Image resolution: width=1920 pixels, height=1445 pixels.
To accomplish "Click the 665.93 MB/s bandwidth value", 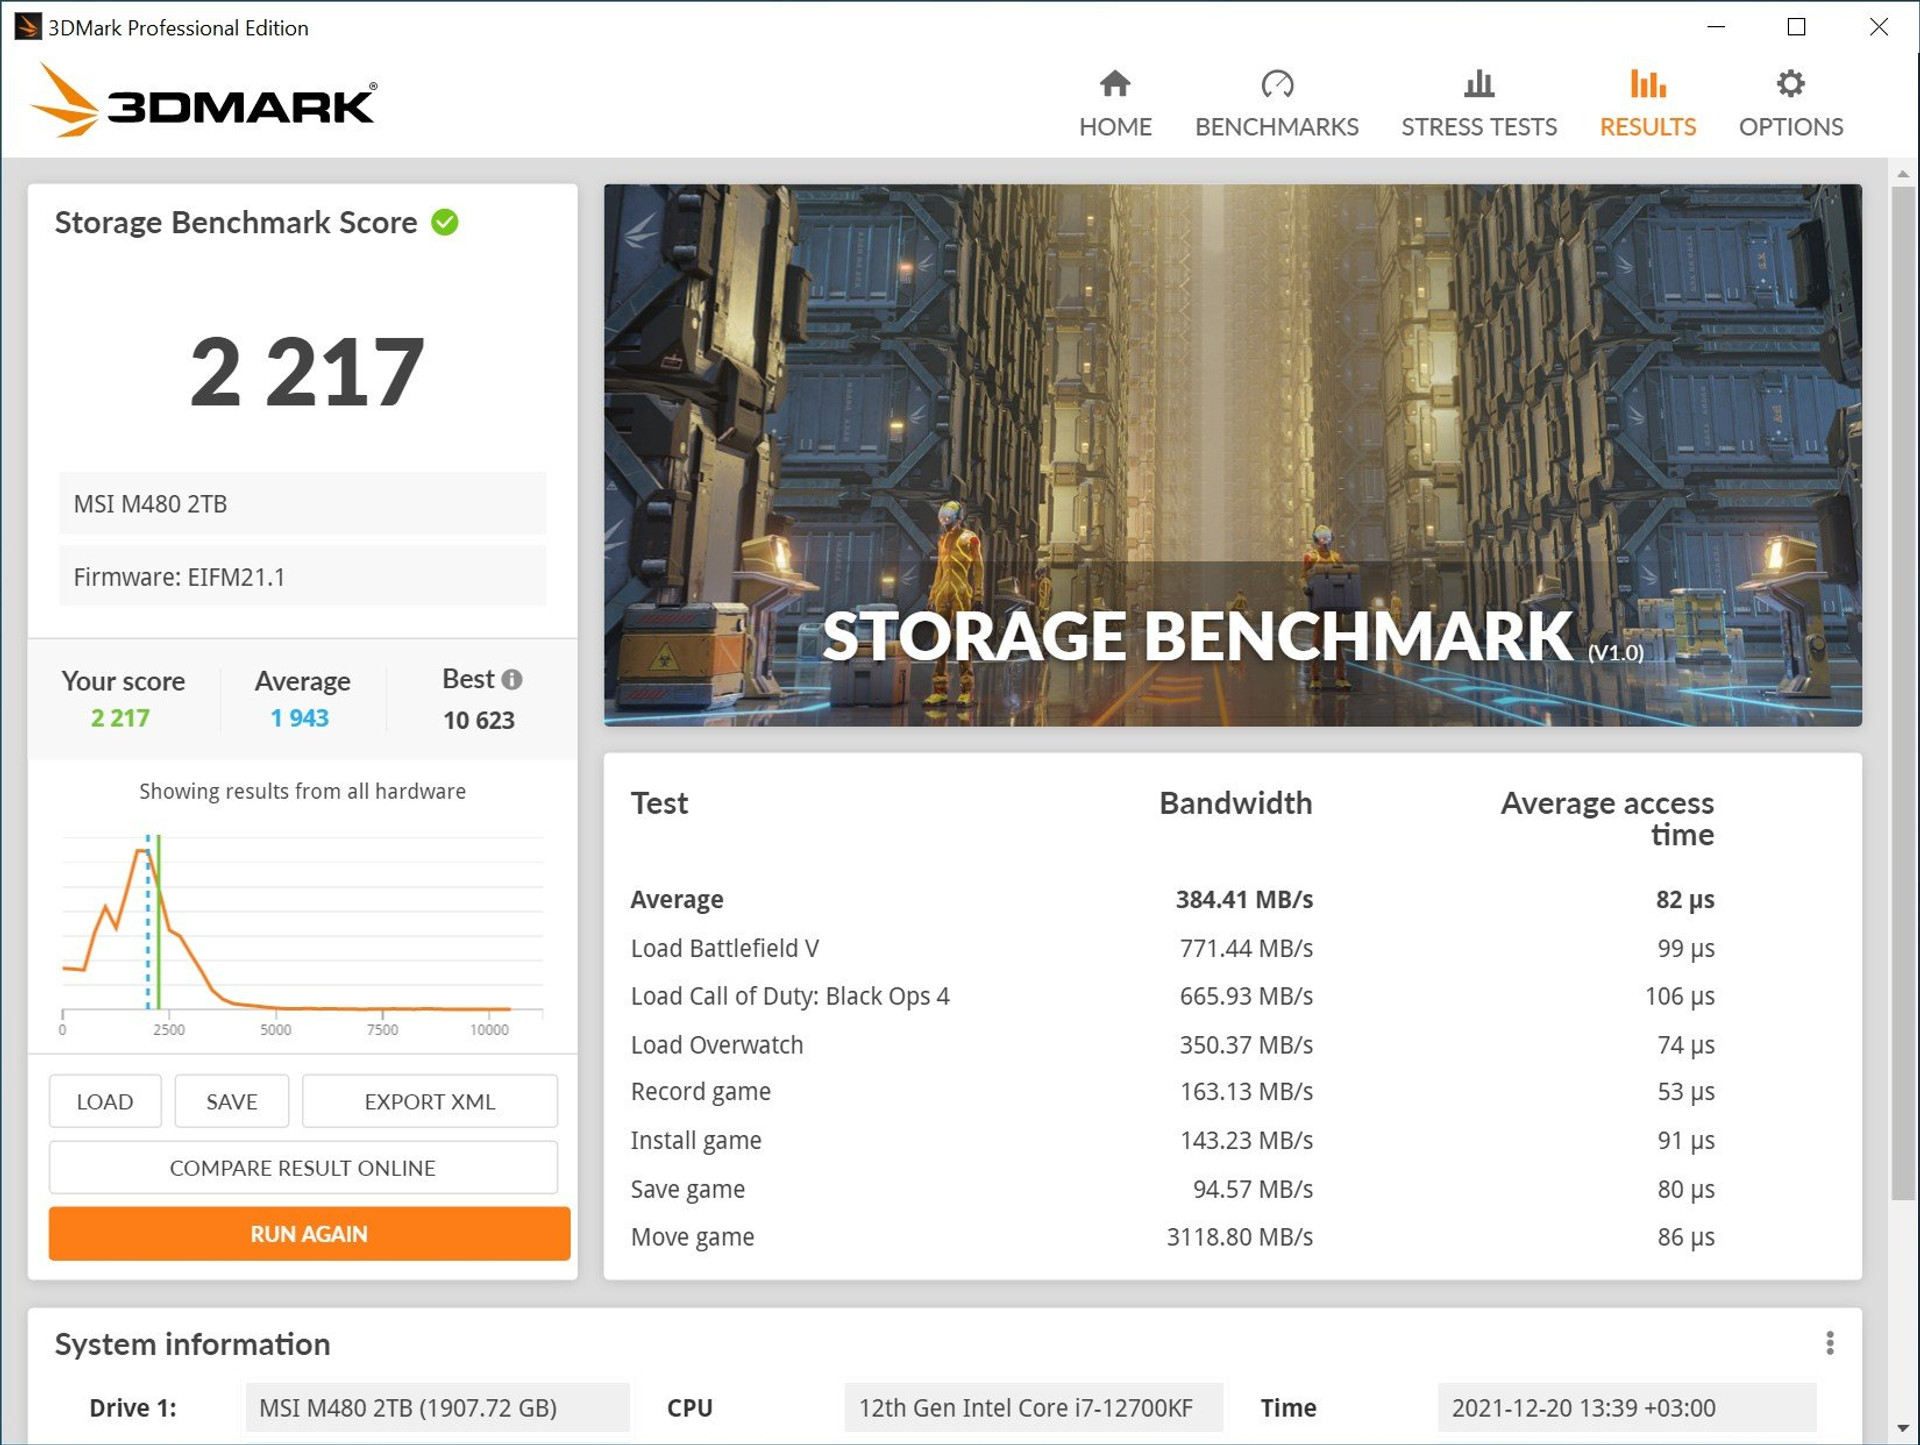I will (x=1246, y=996).
